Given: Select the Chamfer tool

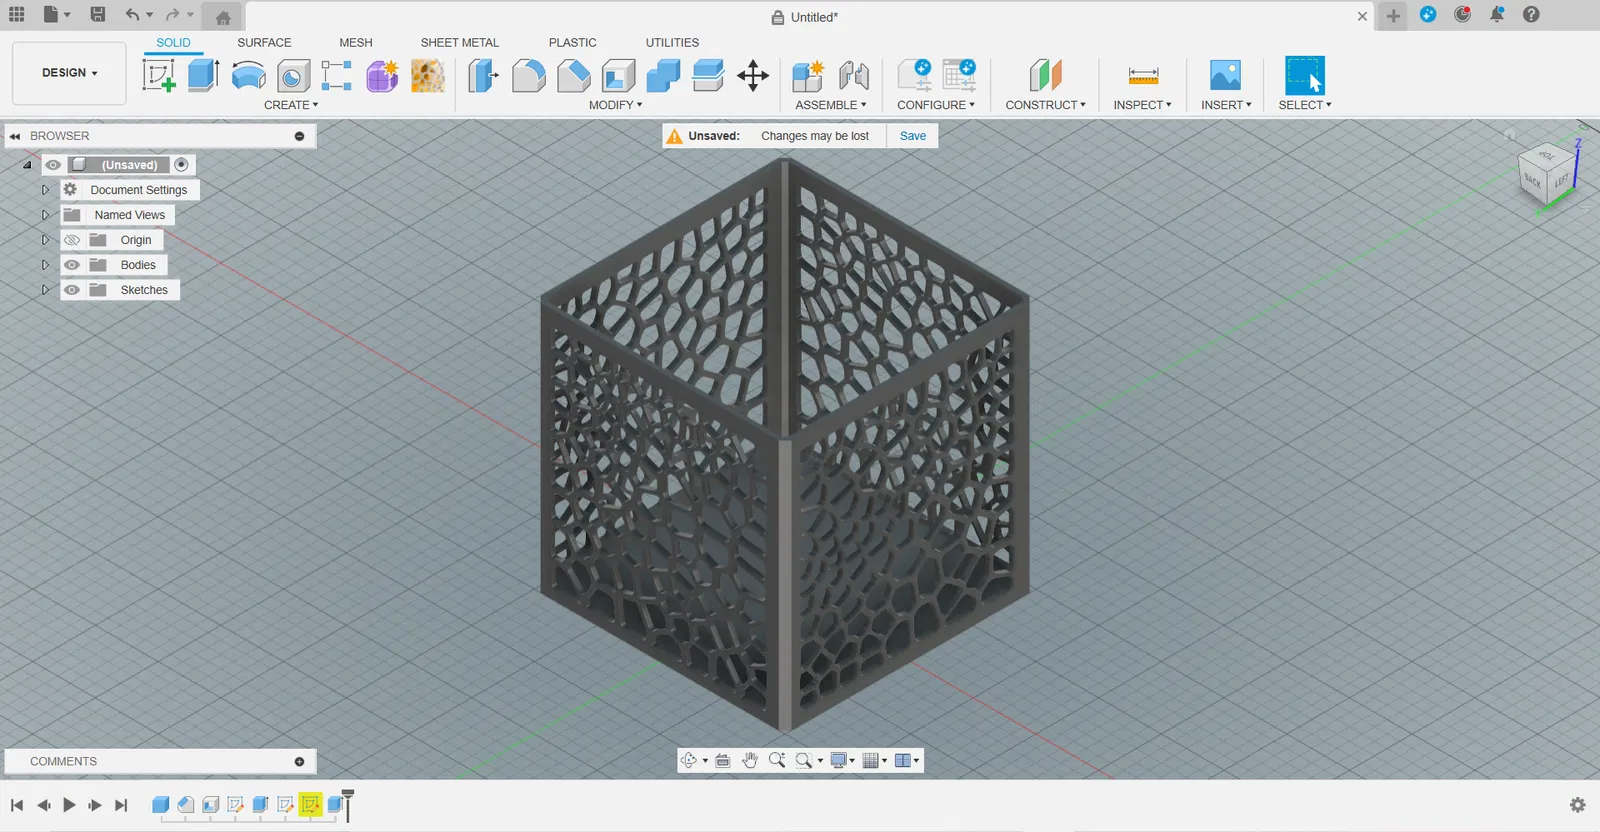Looking at the screenshot, I should pos(574,76).
